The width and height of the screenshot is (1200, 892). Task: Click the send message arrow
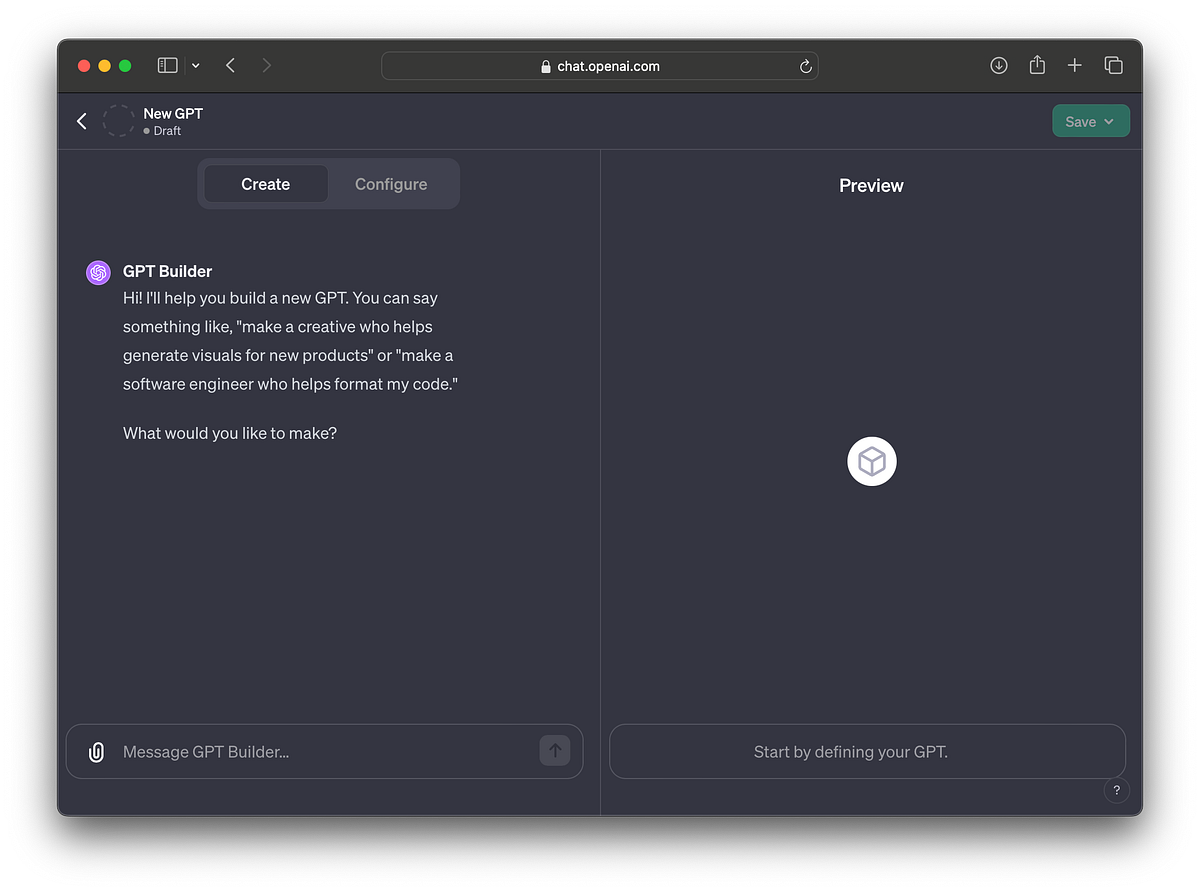[555, 750]
